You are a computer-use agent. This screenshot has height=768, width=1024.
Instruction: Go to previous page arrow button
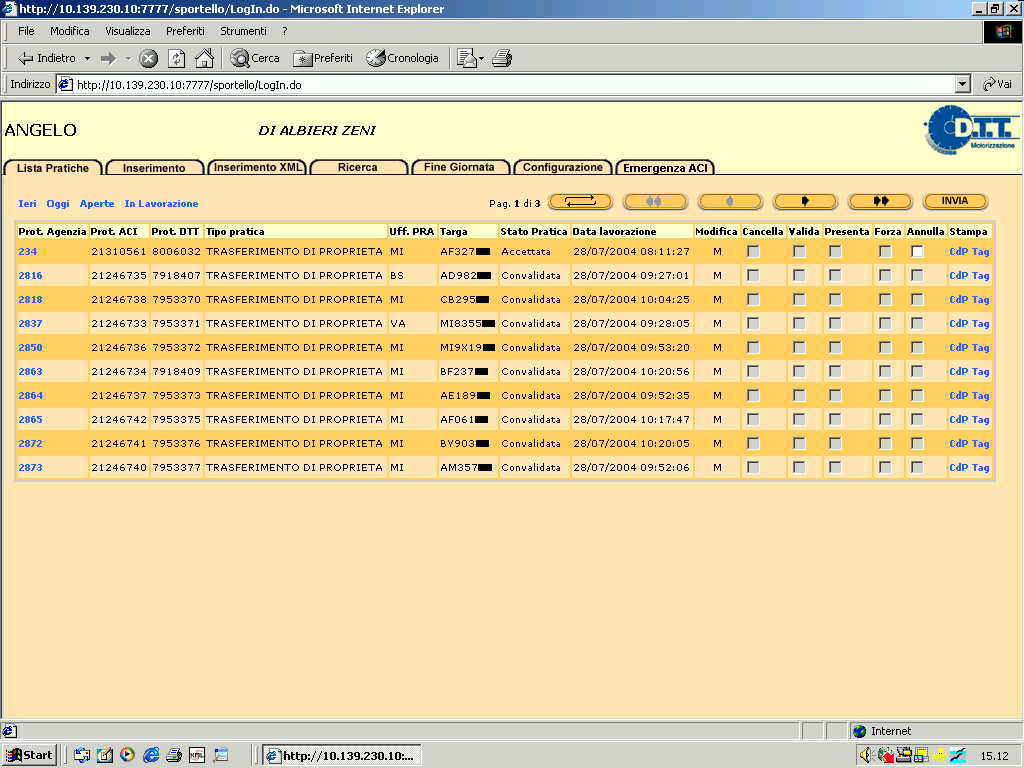point(730,202)
